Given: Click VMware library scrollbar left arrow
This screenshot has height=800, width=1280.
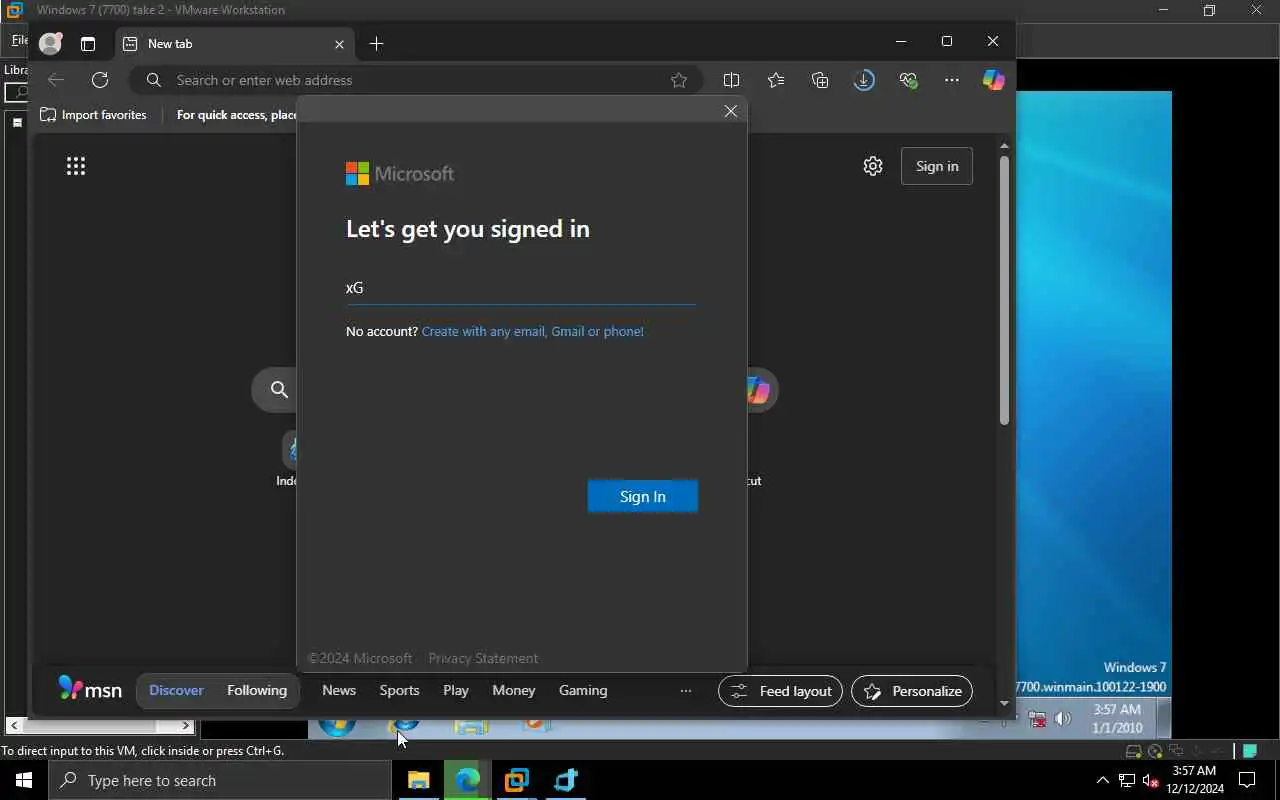Looking at the screenshot, I should pyautogui.click(x=14, y=726).
